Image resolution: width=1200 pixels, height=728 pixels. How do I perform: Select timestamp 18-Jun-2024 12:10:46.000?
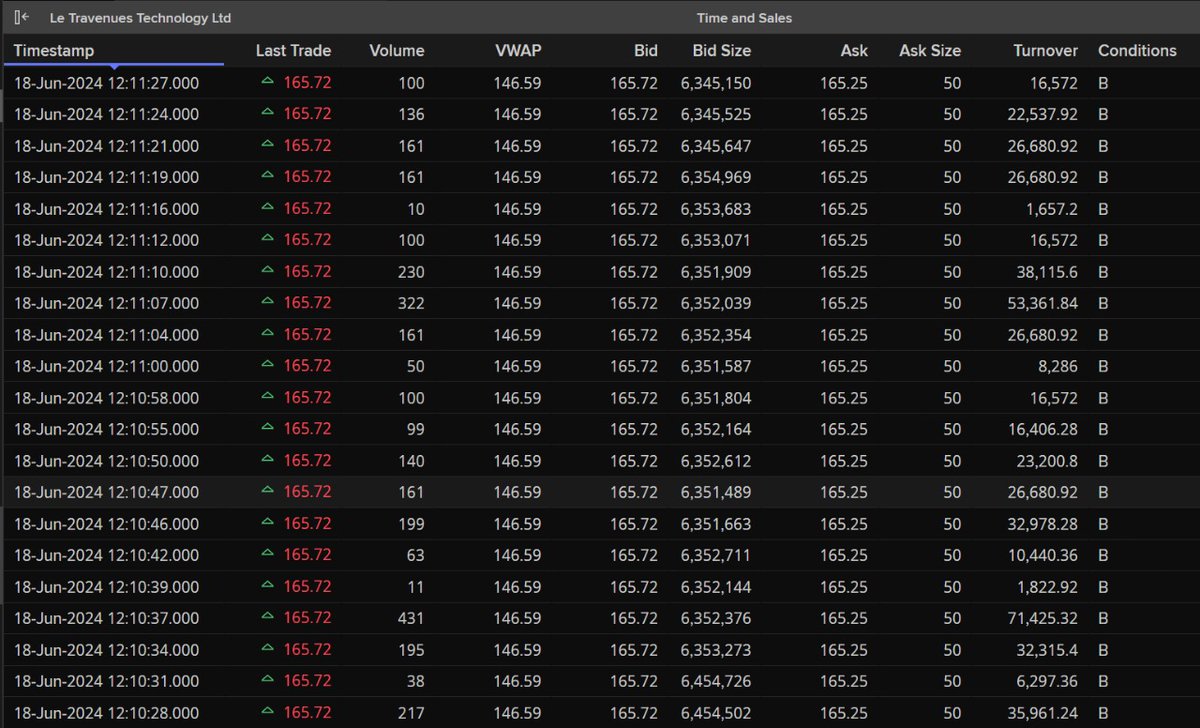pos(106,524)
